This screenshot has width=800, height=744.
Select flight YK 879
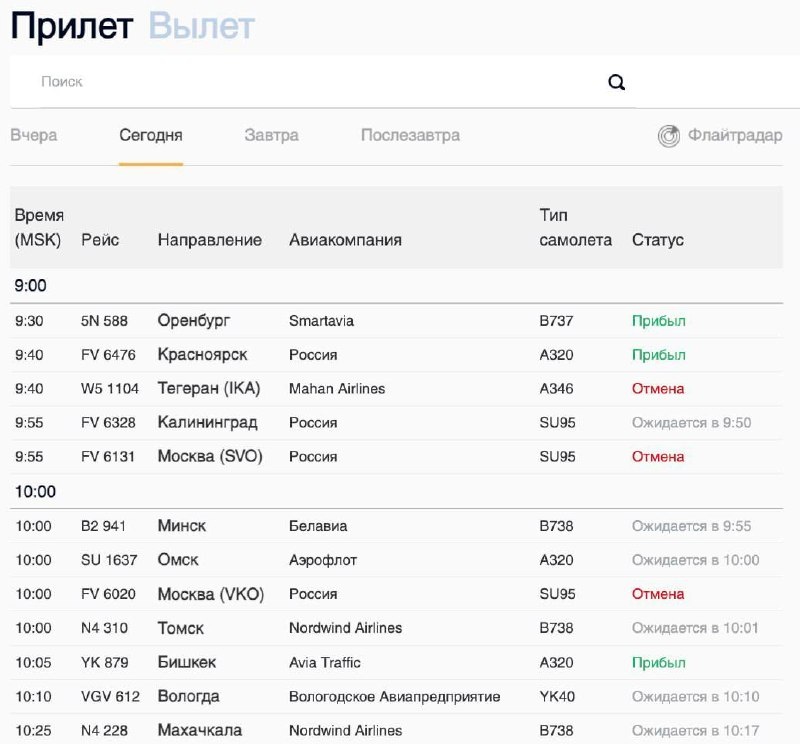pyautogui.click(x=105, y=663)
